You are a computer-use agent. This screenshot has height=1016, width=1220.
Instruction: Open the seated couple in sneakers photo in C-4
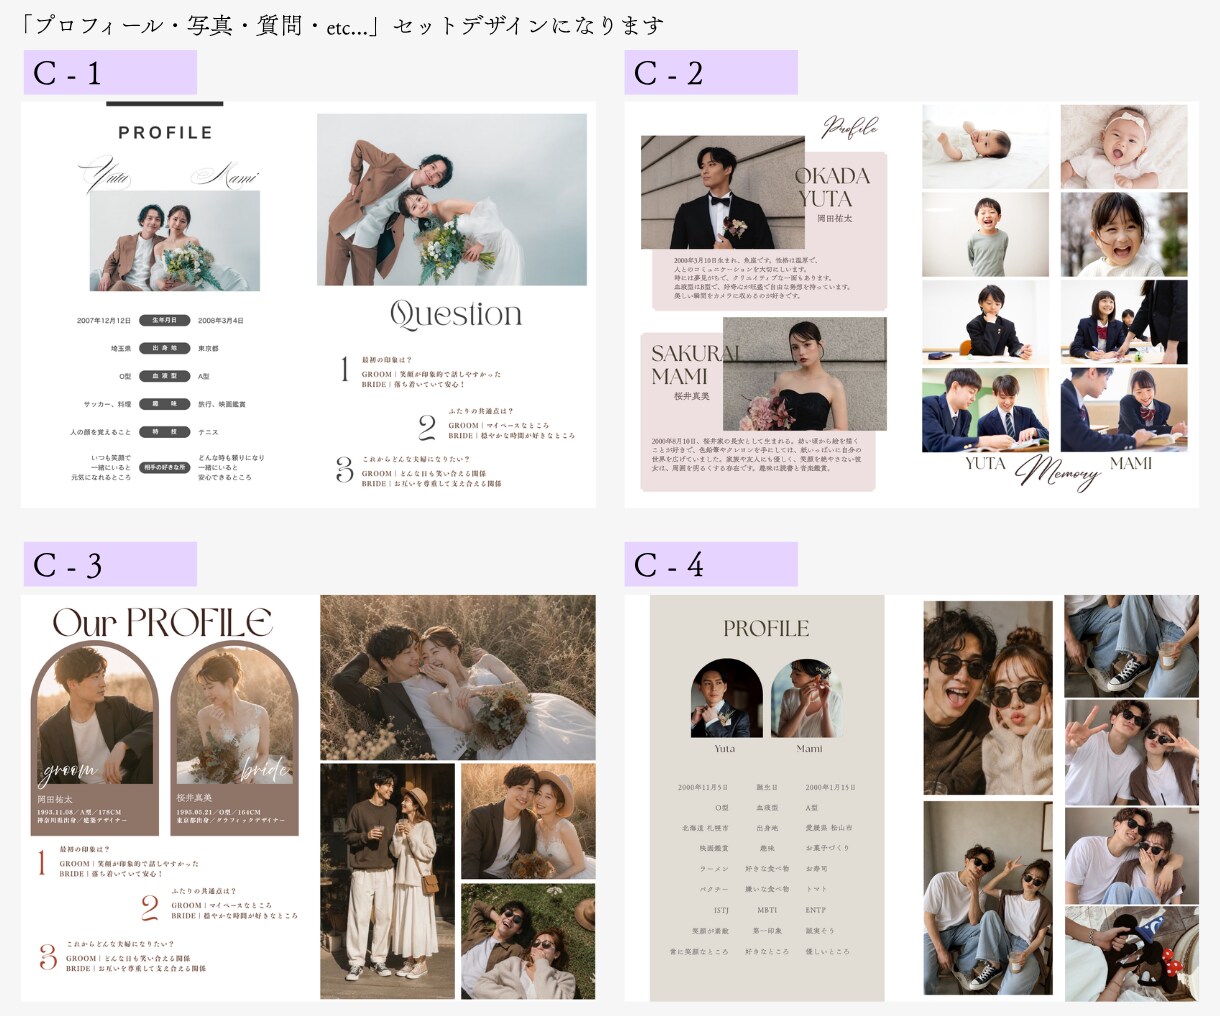pyautogui.click(x=988, y=898)
